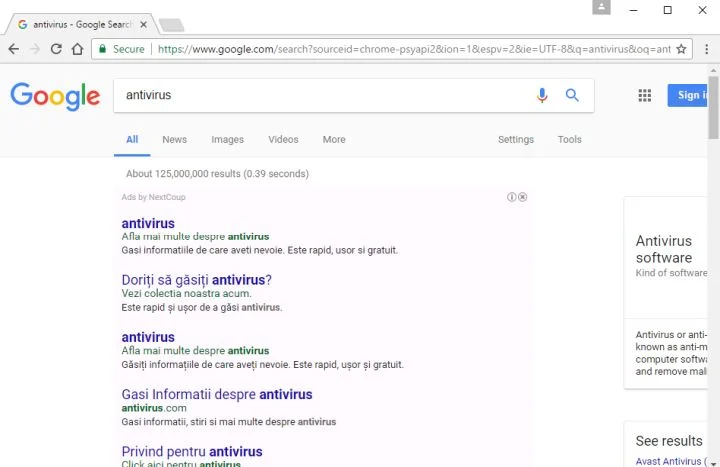Switch to the Videos results tab
The height and width of the screenshot is (467, 720).
(283, 140)
